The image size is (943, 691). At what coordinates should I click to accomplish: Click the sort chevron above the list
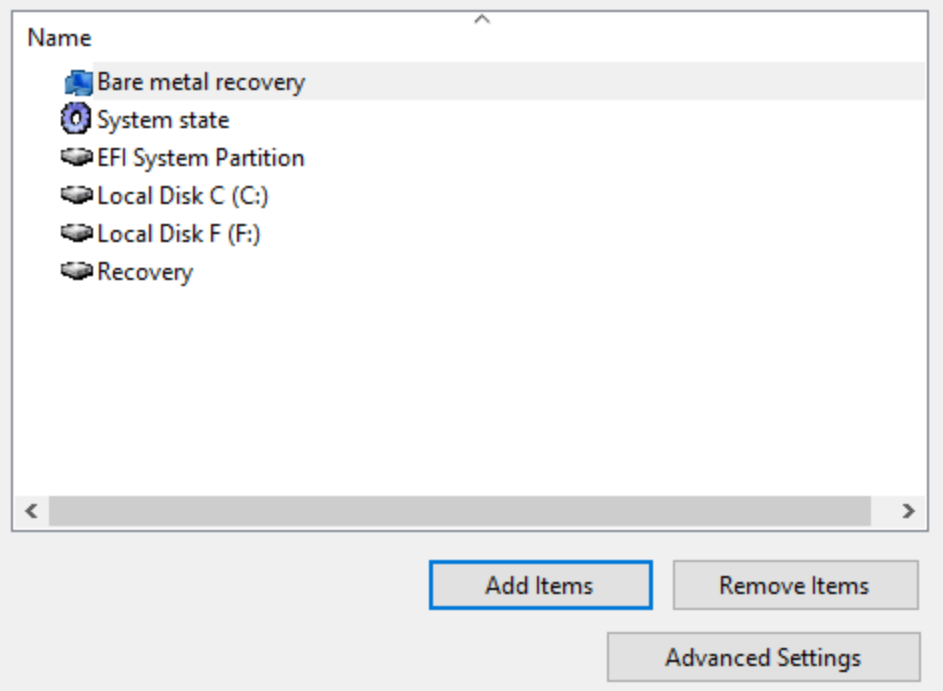pos(482,19)
